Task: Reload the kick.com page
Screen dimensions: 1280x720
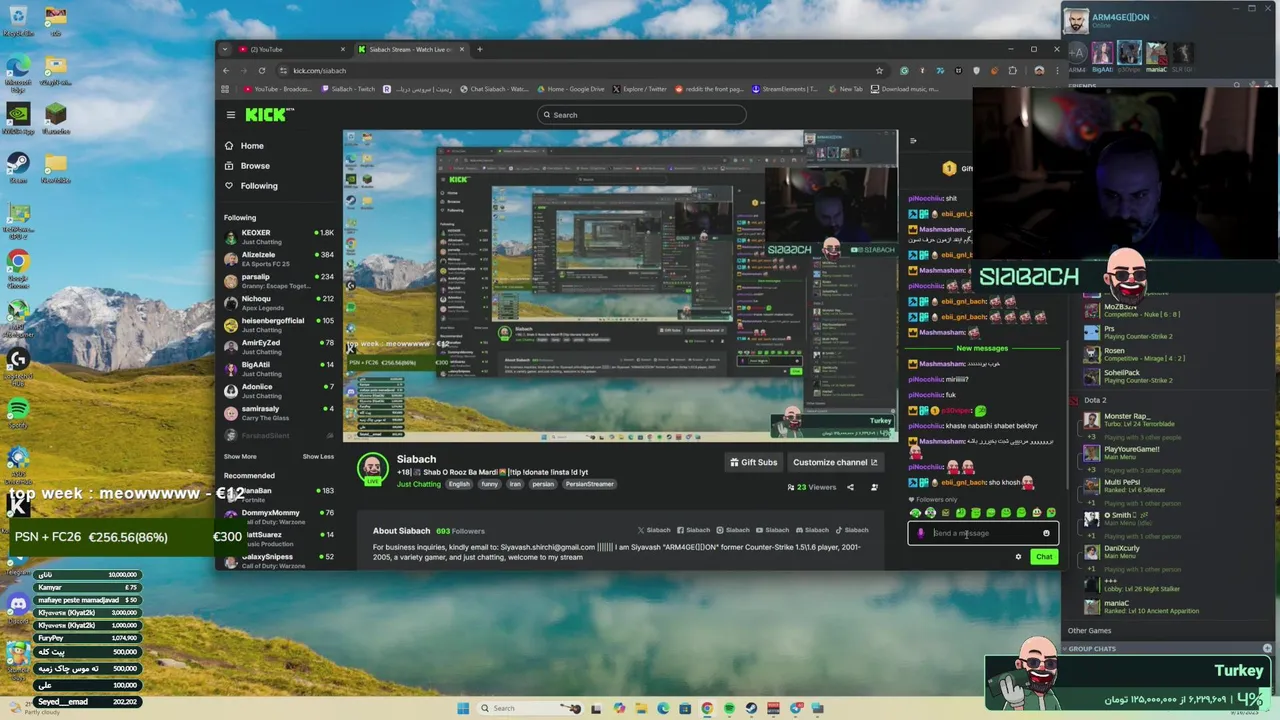Action: (x=262, y=71)
